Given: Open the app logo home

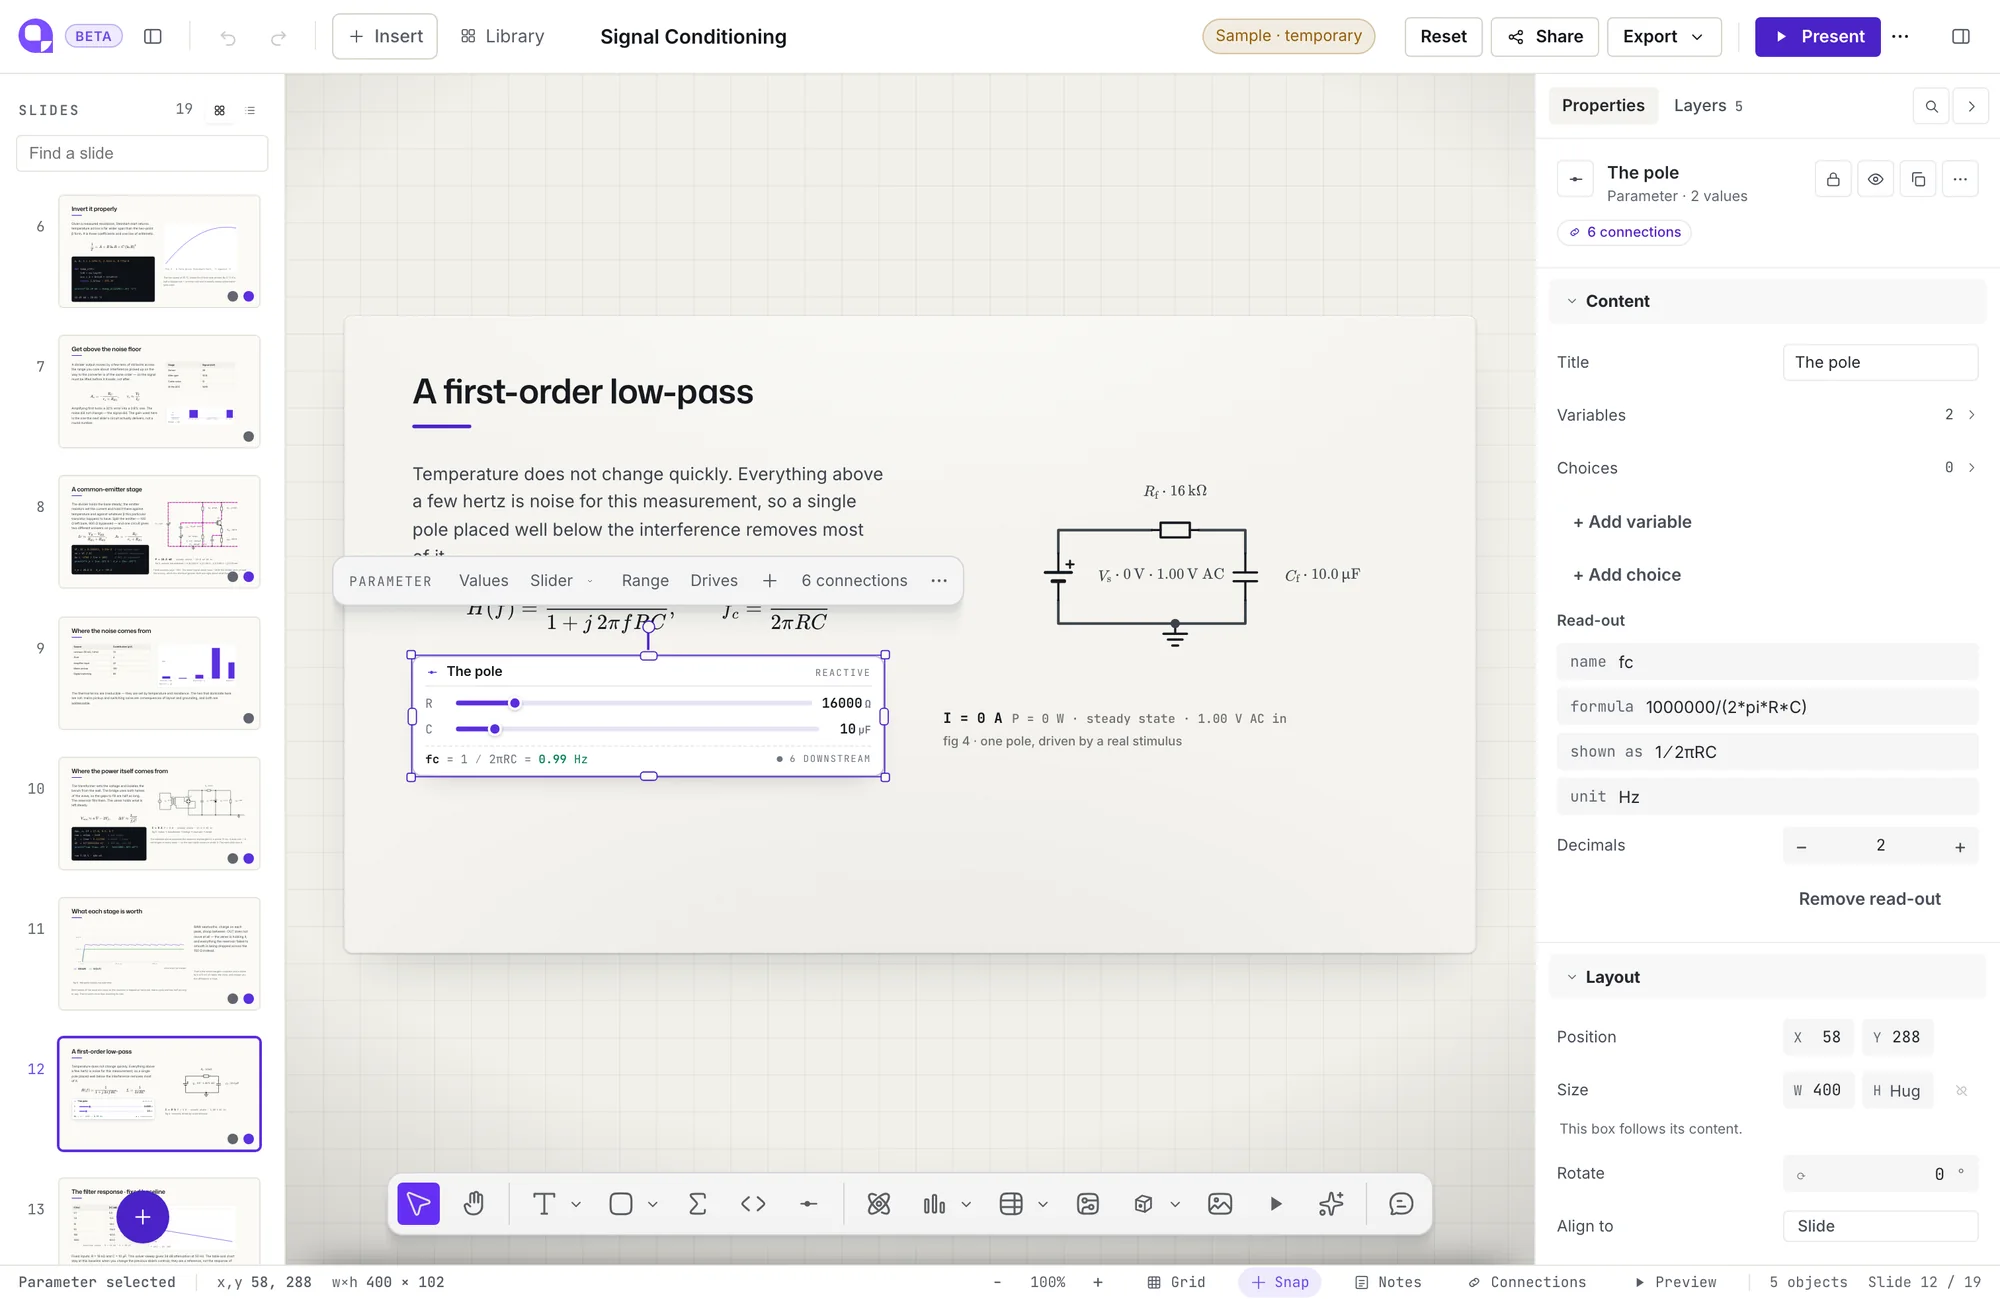Looking at the screenshot, I should 36,36.
